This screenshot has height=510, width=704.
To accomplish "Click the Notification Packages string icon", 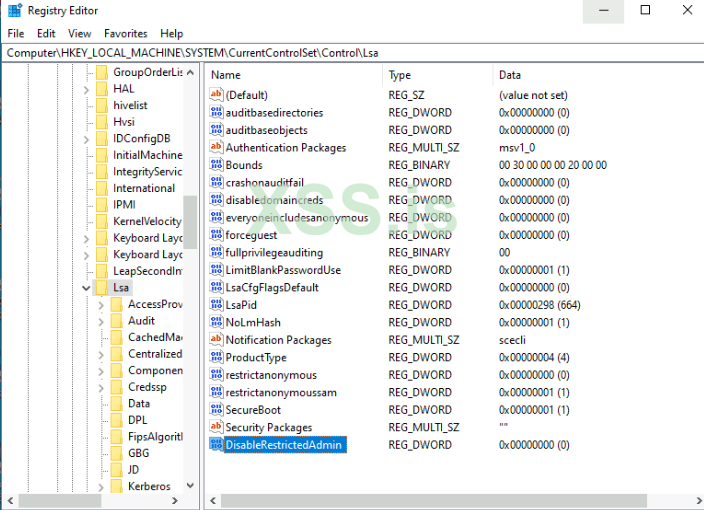I will 216,339.
